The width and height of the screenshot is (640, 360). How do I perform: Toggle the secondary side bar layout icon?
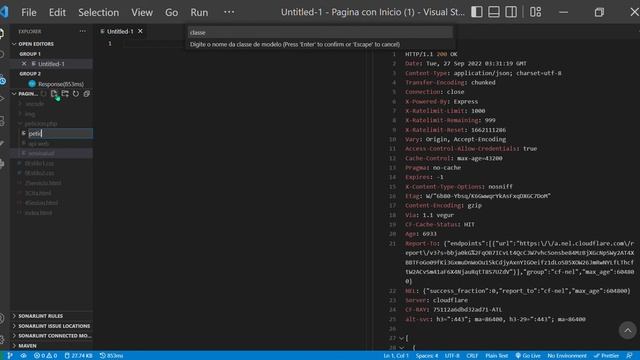click(511, 12)
